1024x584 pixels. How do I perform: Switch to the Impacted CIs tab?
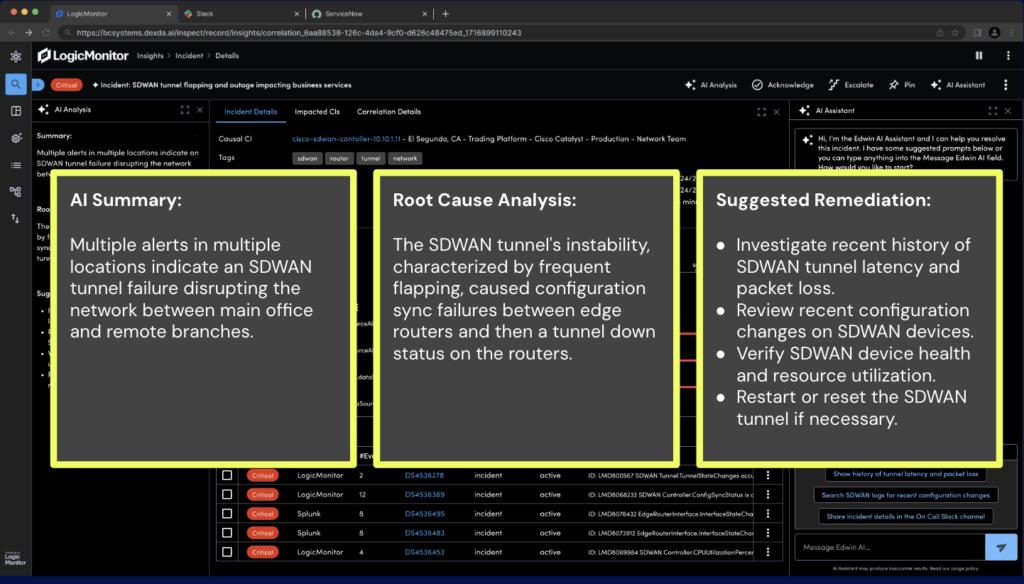tap(316, 112)
